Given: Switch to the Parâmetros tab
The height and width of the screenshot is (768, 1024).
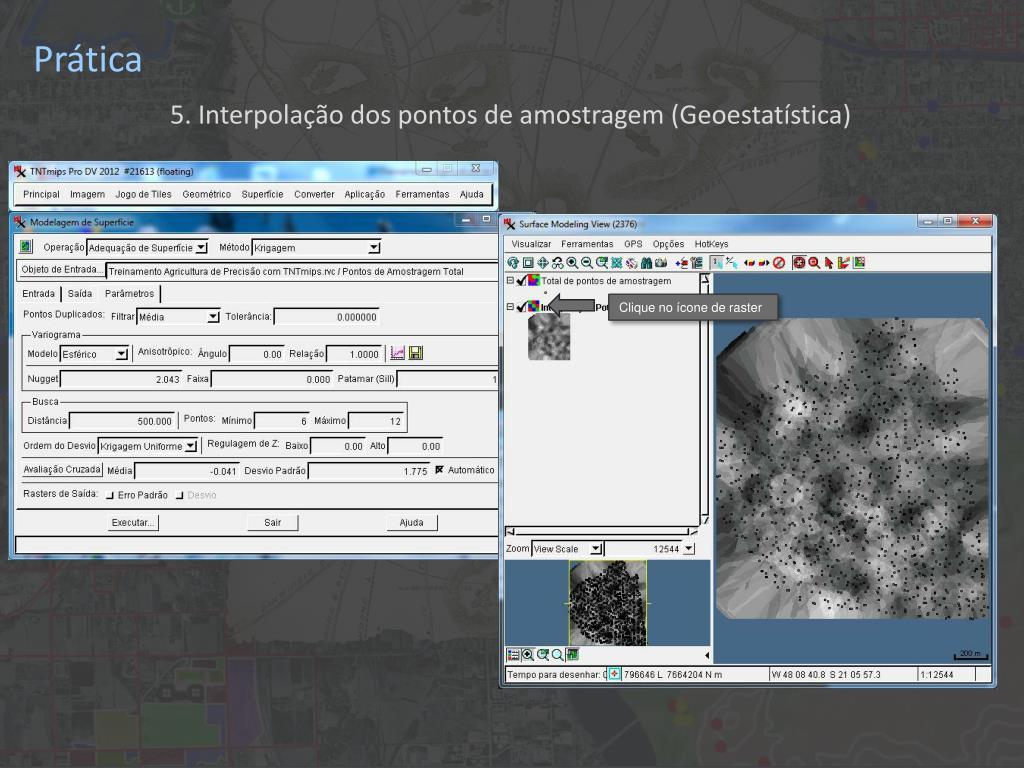Looking at the screenshot, I should (129, 293).
